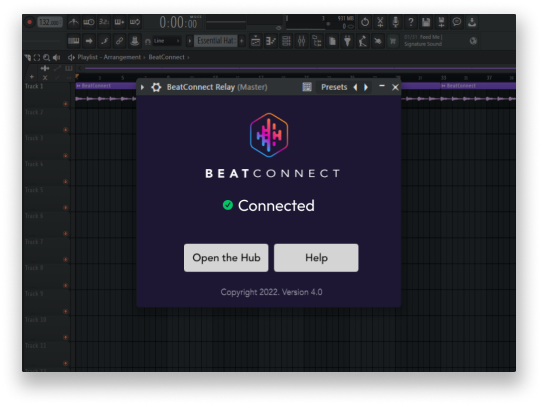Mute Track 5 with its orange dot
Viewport: 542px width, 406px height.
(x=65, y=208)
